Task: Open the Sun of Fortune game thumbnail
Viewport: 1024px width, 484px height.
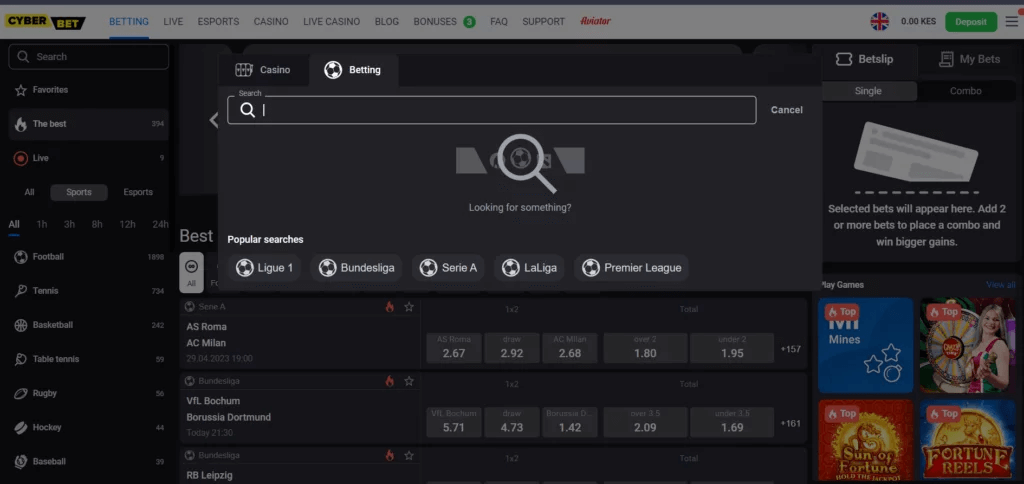Action: [865, 440]
